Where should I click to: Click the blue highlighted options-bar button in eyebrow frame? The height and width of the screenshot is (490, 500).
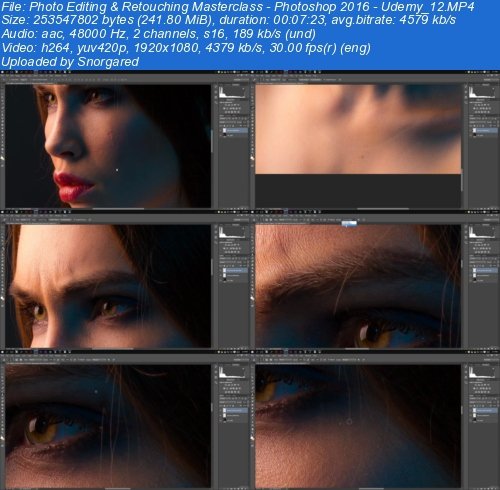click(349, 223)
